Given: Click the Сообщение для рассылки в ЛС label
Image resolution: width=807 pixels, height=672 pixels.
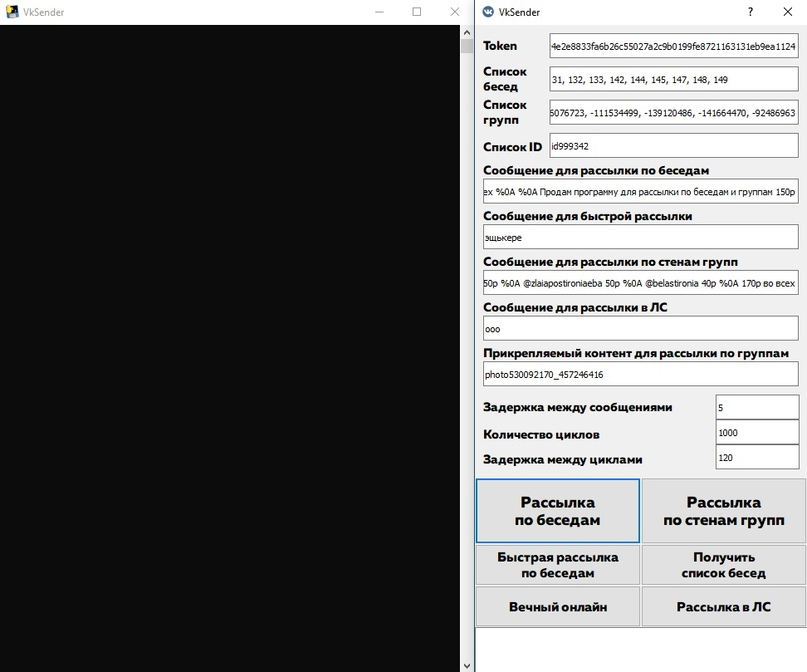Looking at the screenshot, I should point(575,307).
